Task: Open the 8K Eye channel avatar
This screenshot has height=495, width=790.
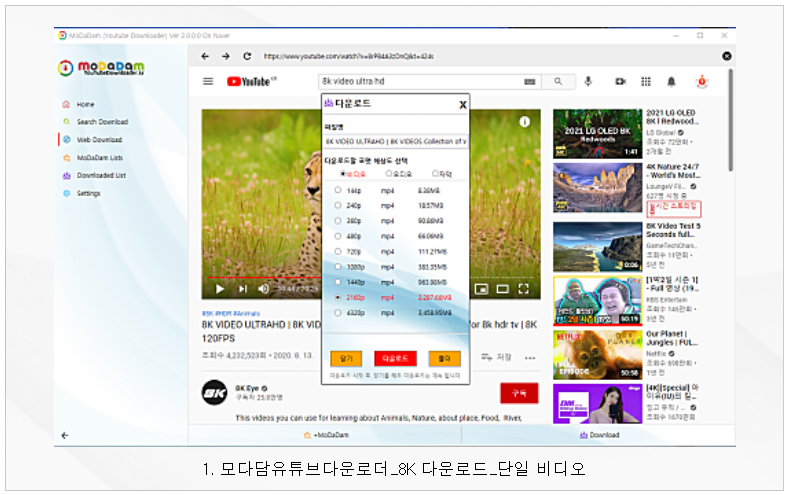Action: [x=215, y=393]
